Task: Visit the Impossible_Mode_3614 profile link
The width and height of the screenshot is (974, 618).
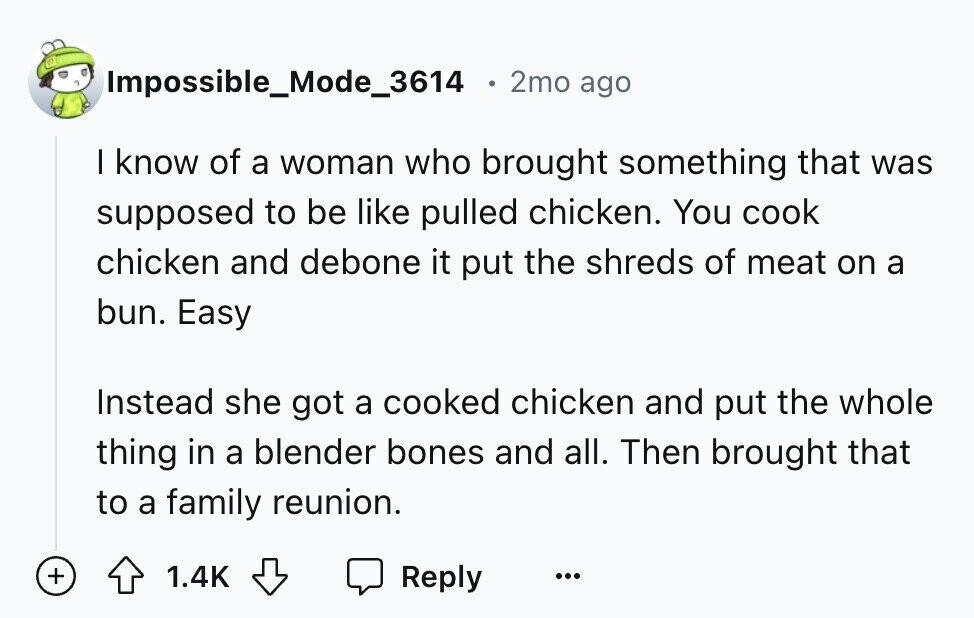Action: click(285, 82)
